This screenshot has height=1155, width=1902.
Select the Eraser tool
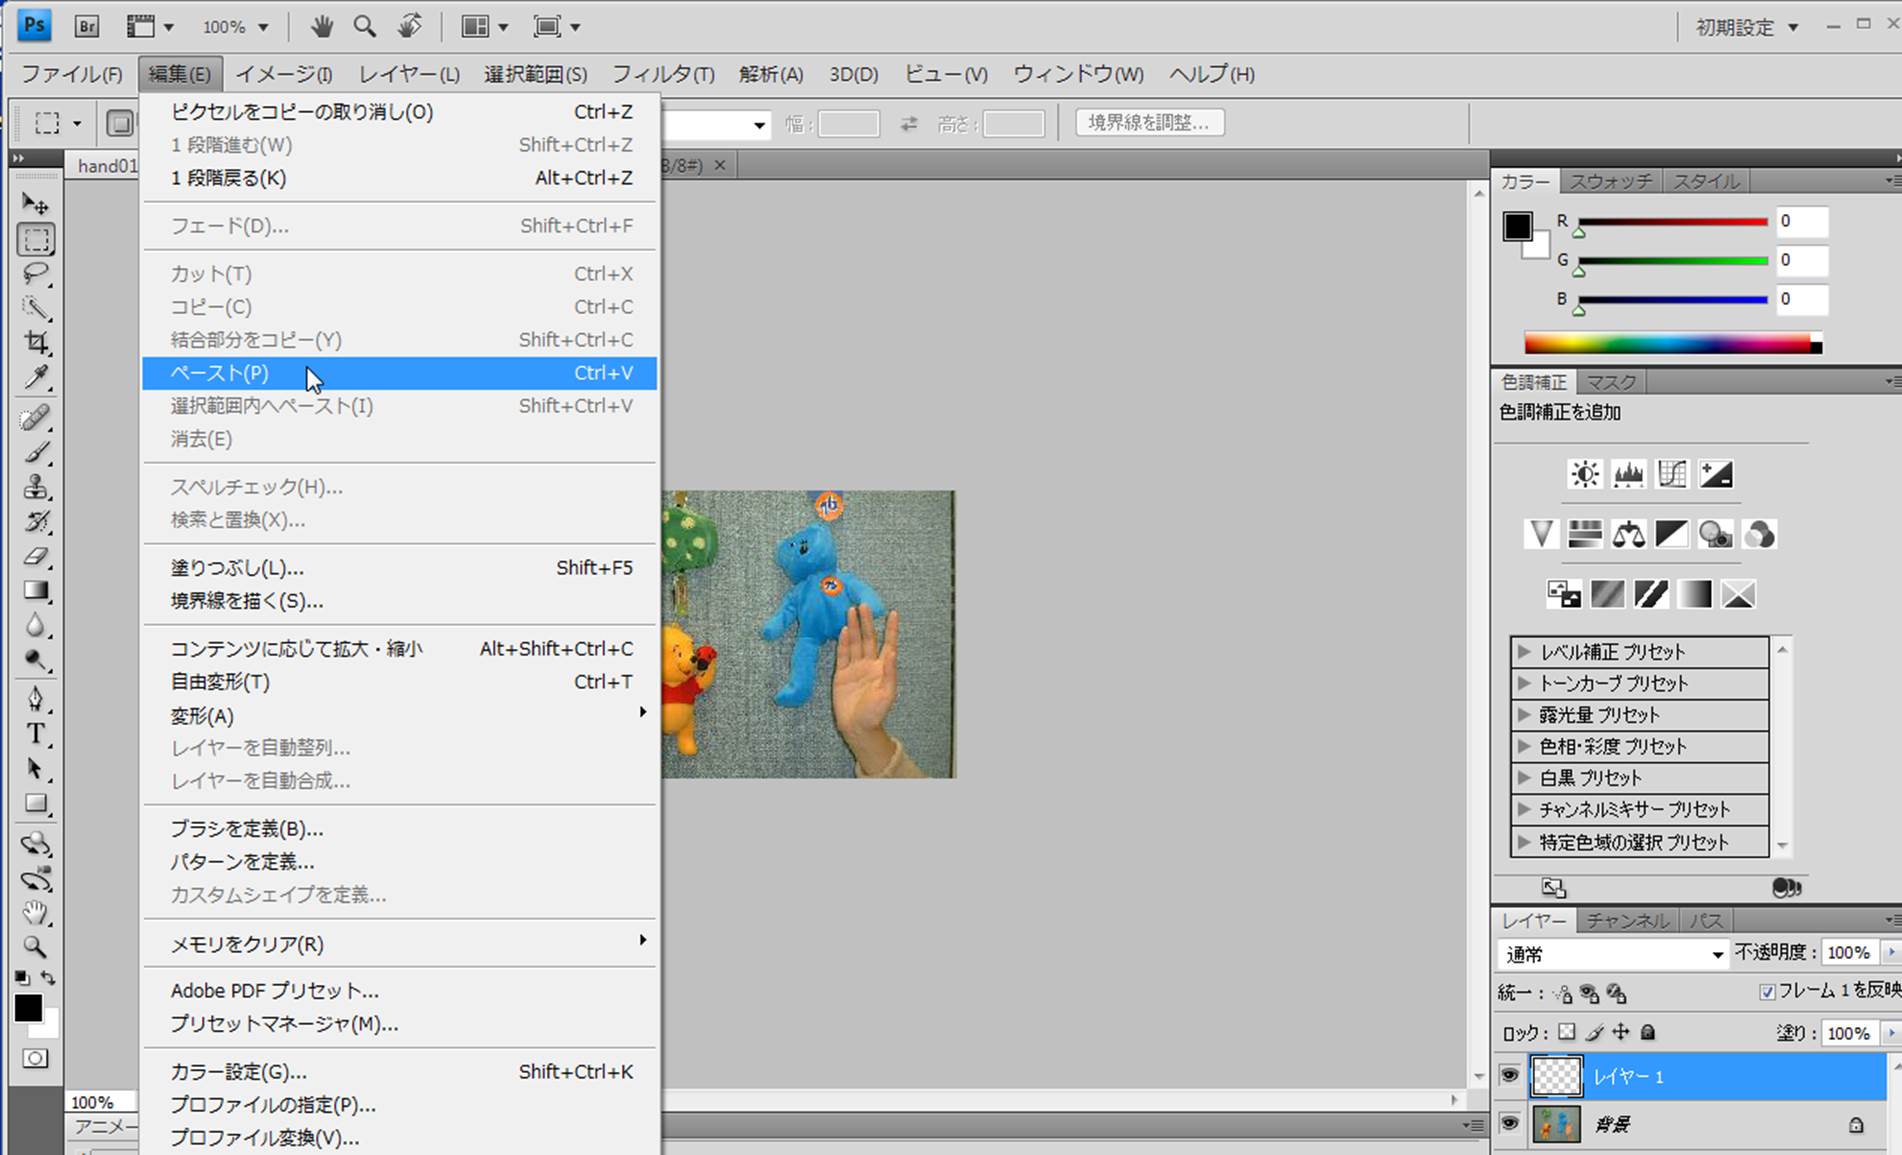(x=36, y=556)
